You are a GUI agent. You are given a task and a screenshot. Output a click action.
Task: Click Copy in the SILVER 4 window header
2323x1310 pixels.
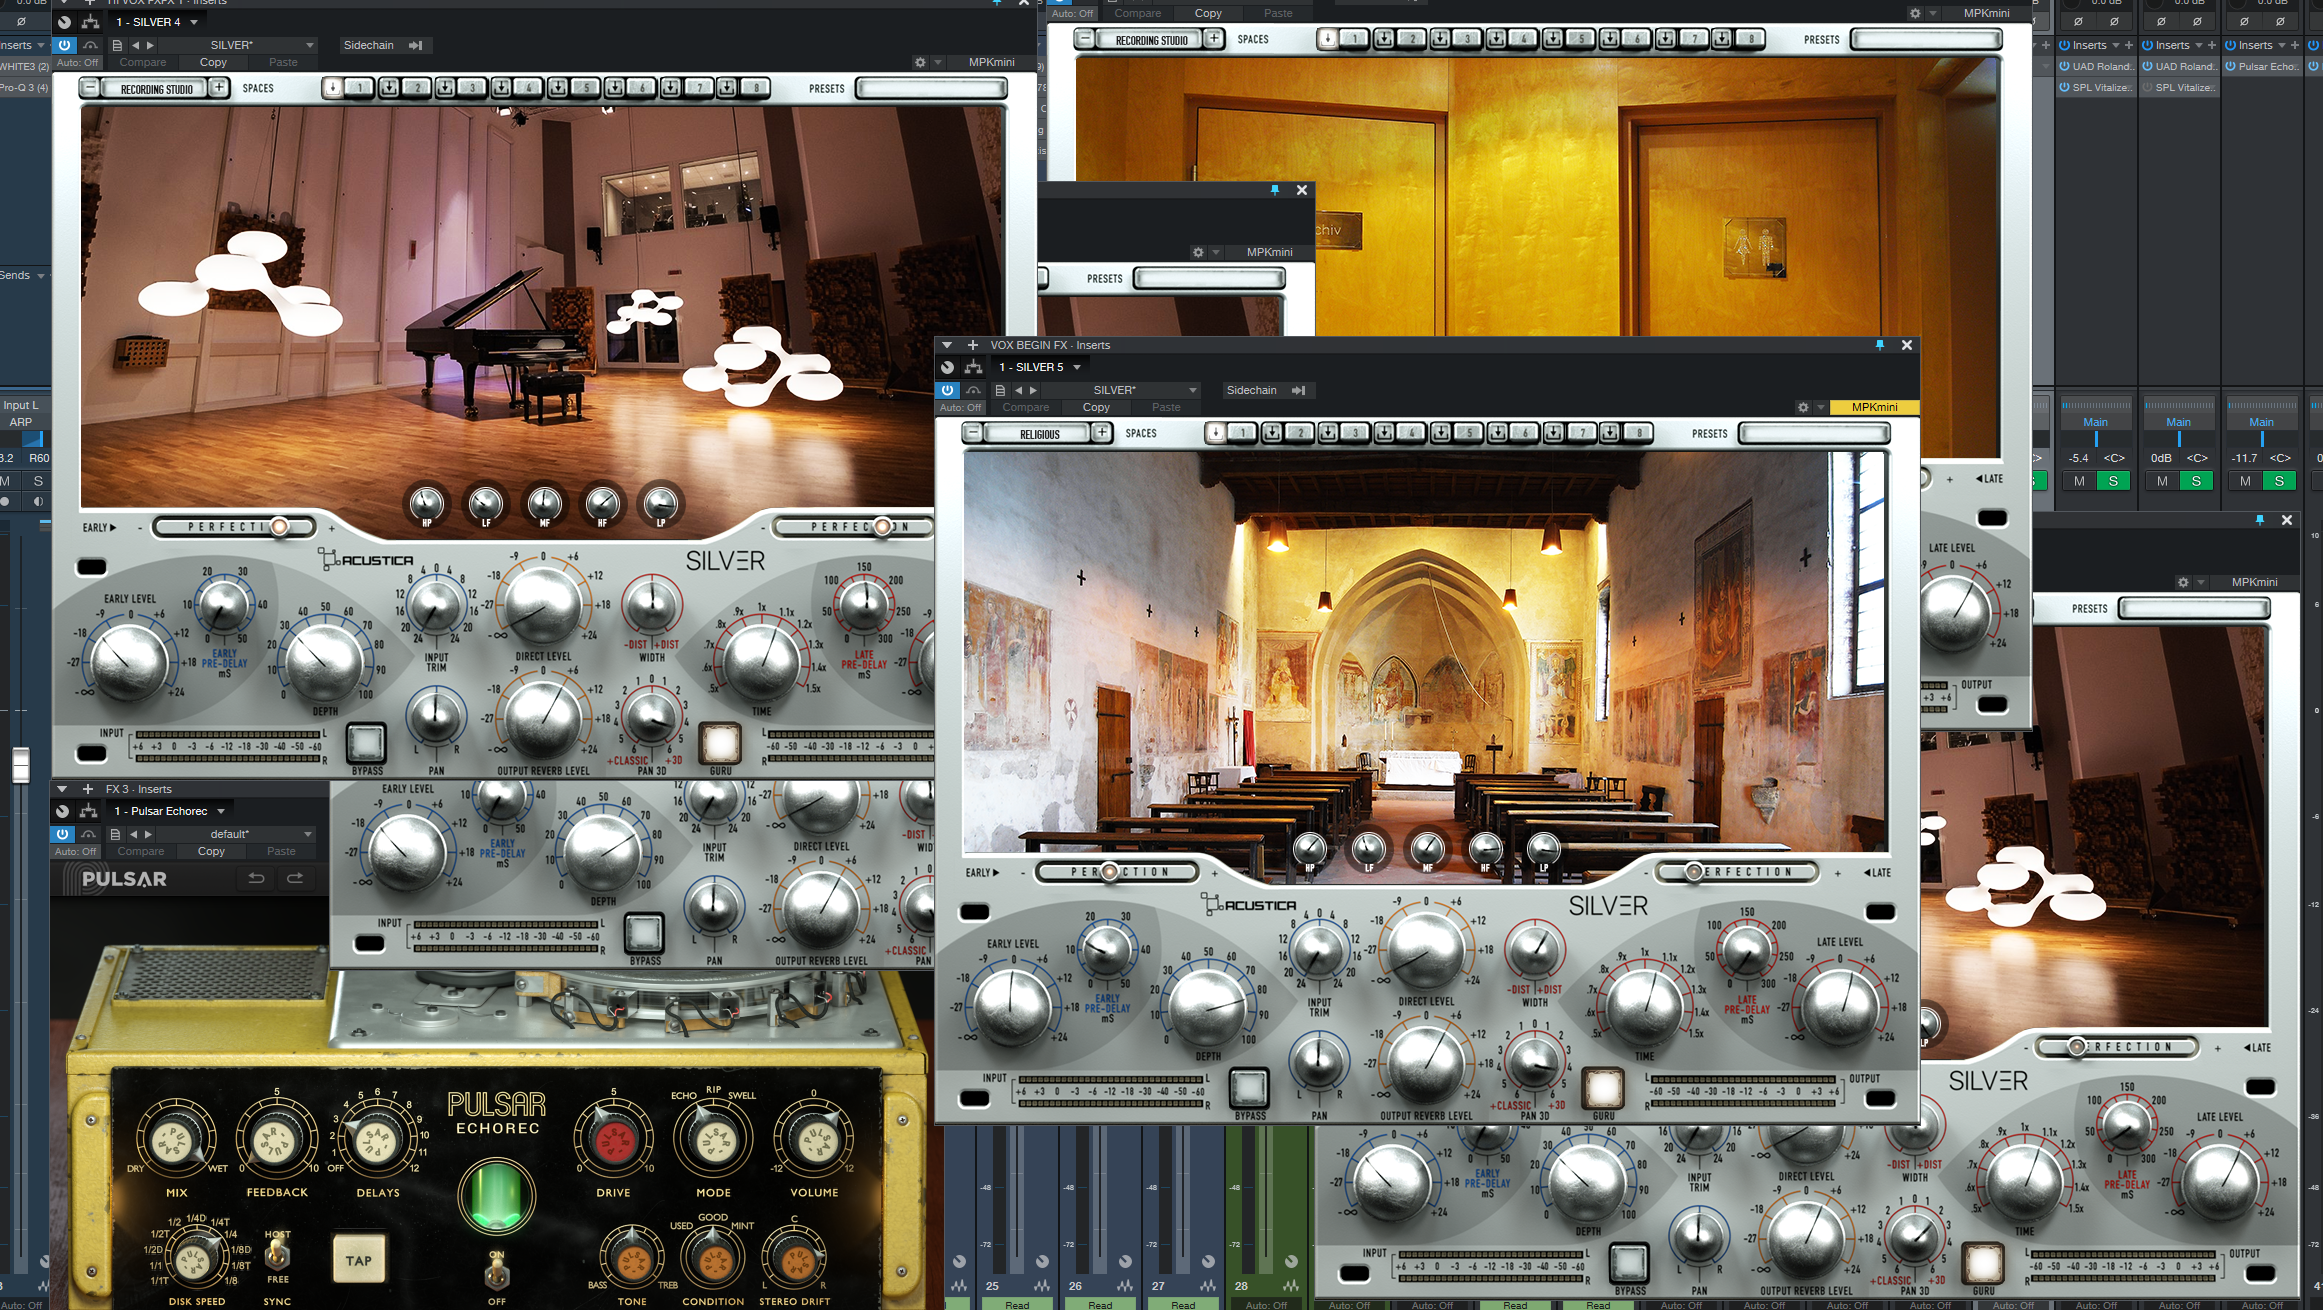pyautogui.click(x=213, y=62)
